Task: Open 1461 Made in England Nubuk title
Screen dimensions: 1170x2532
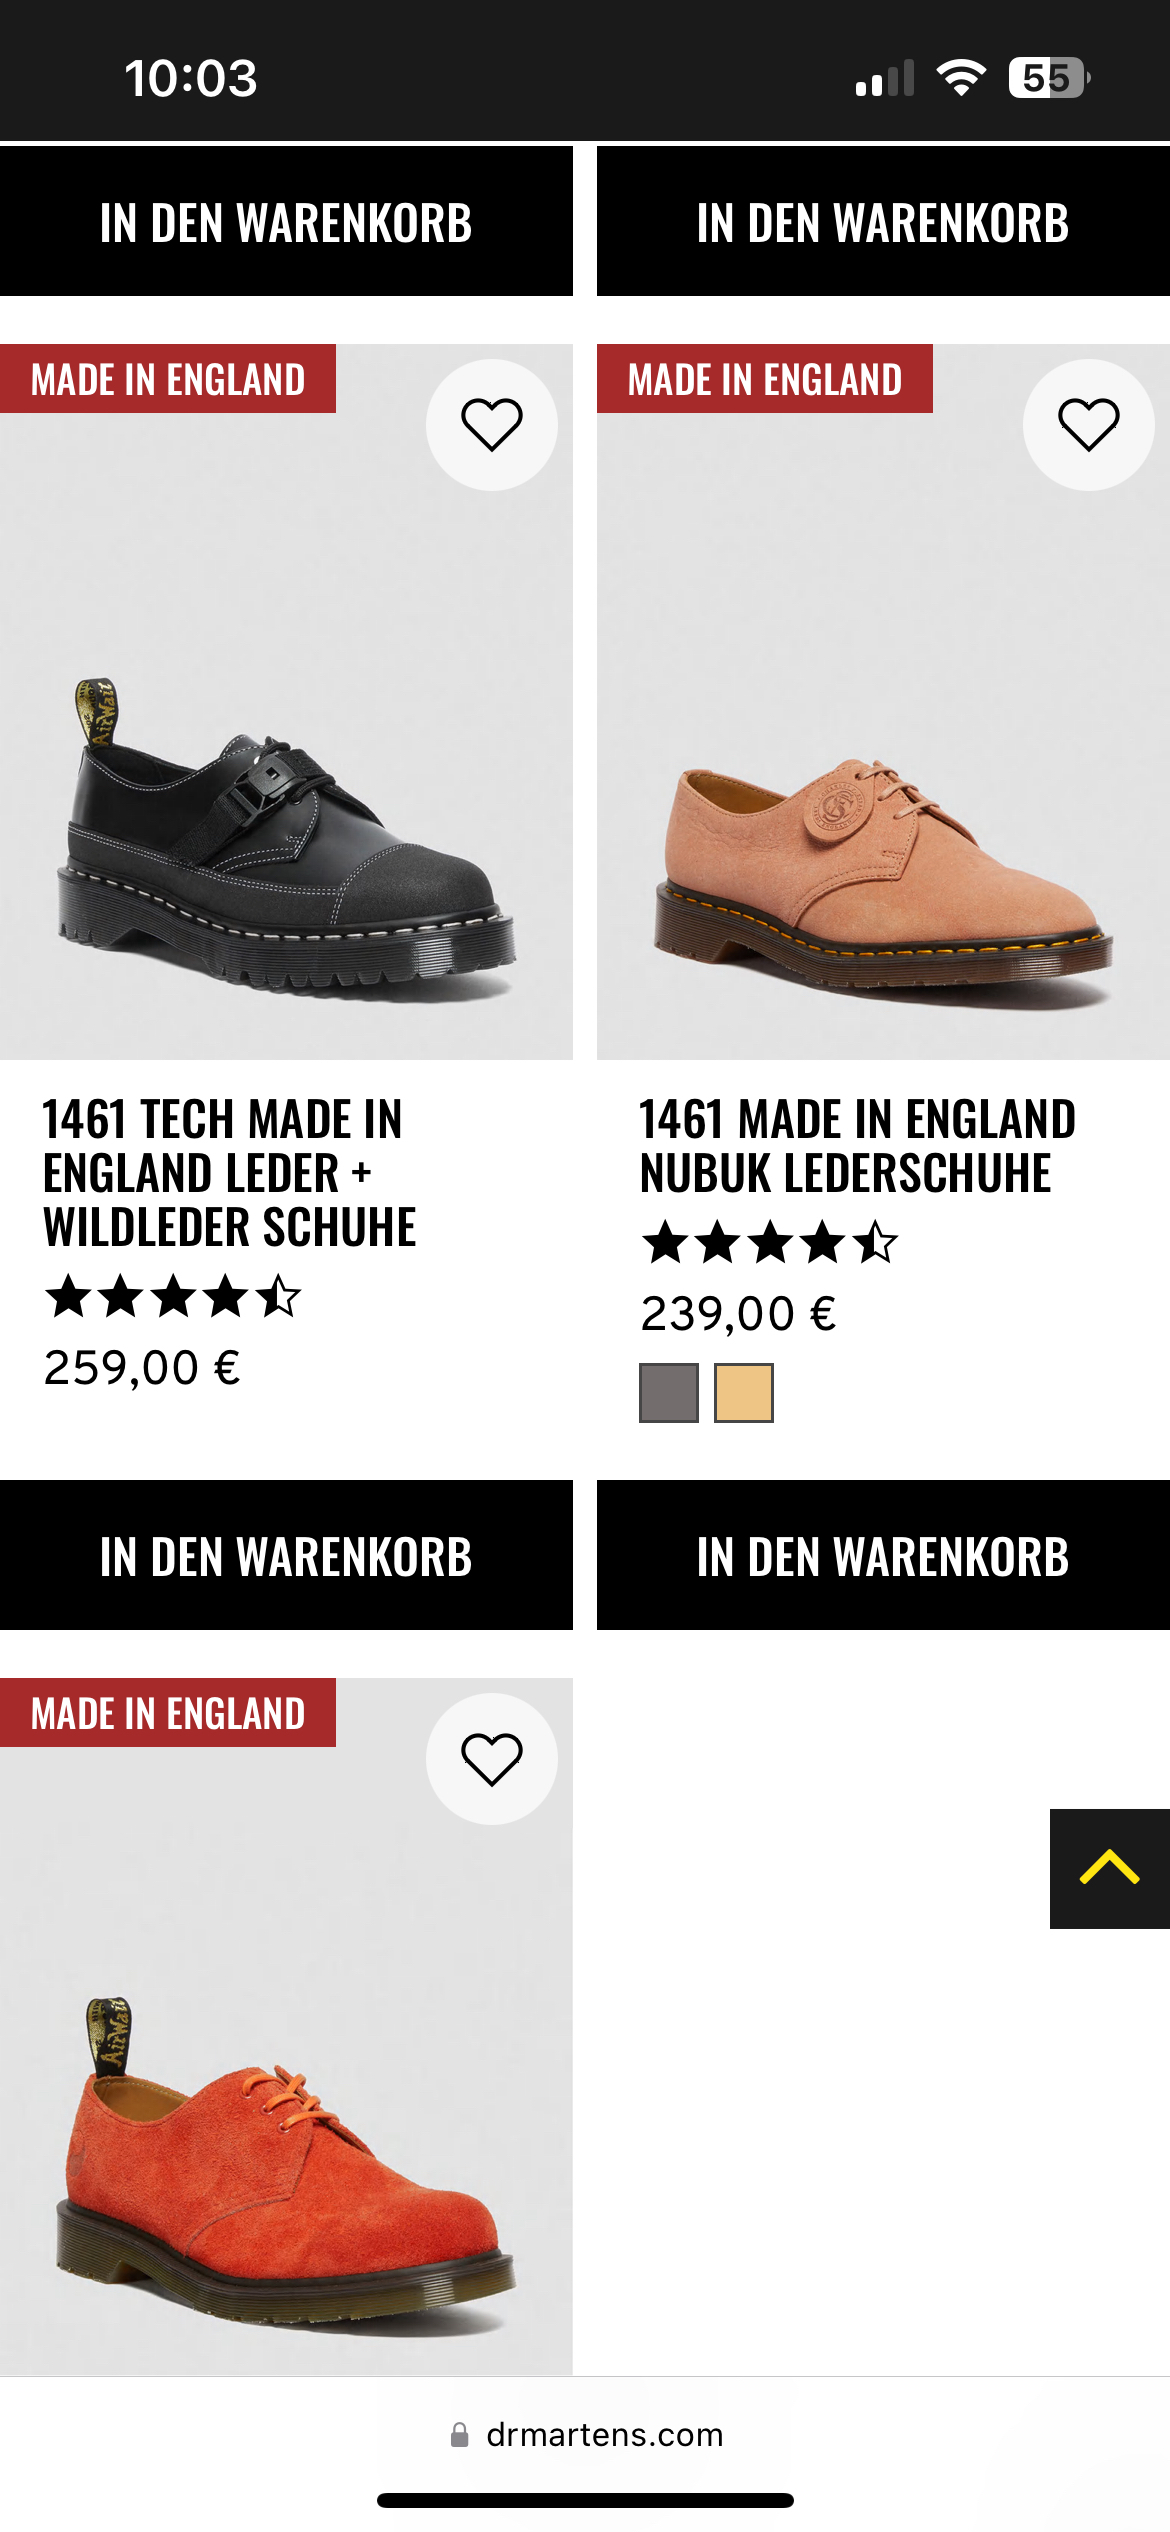Action: (857, 1146)
